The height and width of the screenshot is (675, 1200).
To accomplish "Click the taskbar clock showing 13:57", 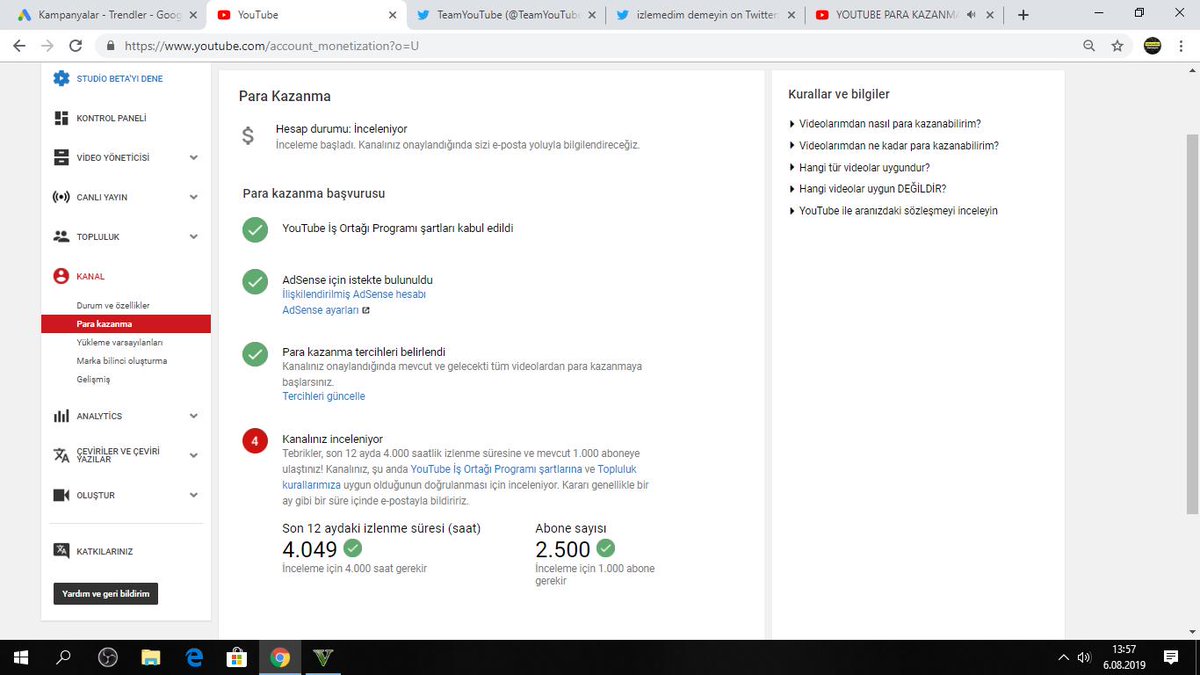I will click(x=1127, y=657).
